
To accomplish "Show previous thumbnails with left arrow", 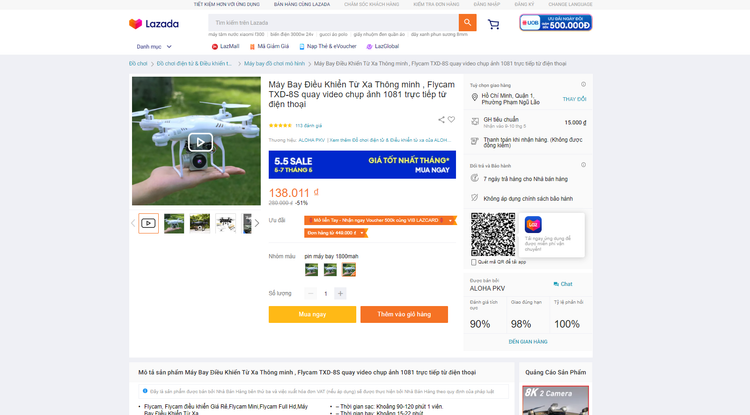I will coord(133,223).
